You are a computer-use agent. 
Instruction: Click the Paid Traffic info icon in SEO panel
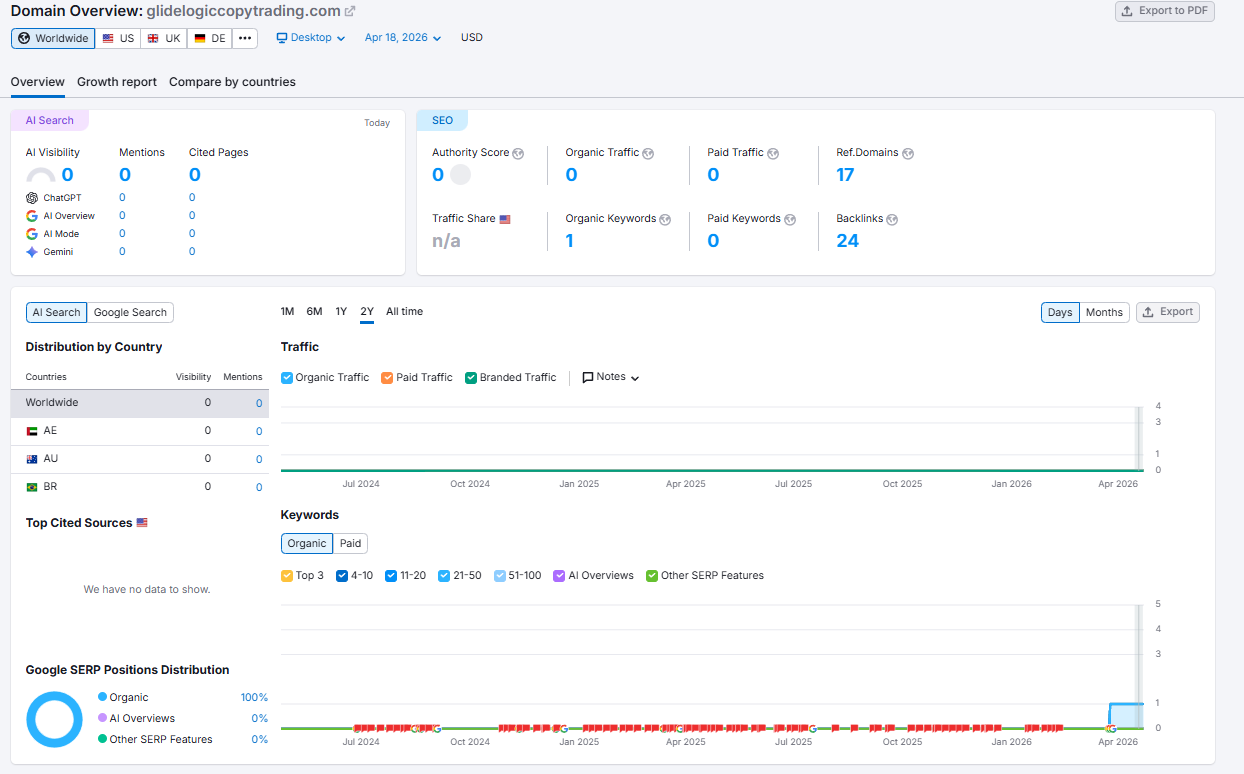[773, 154]
